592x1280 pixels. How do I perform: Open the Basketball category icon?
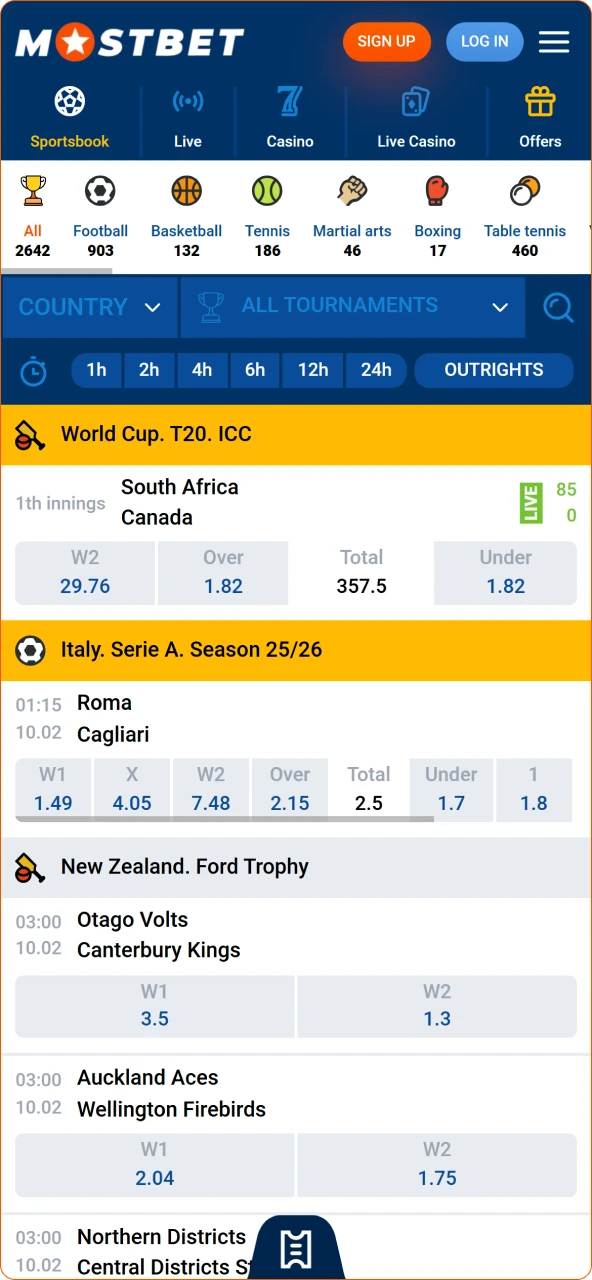coord(186,191)
